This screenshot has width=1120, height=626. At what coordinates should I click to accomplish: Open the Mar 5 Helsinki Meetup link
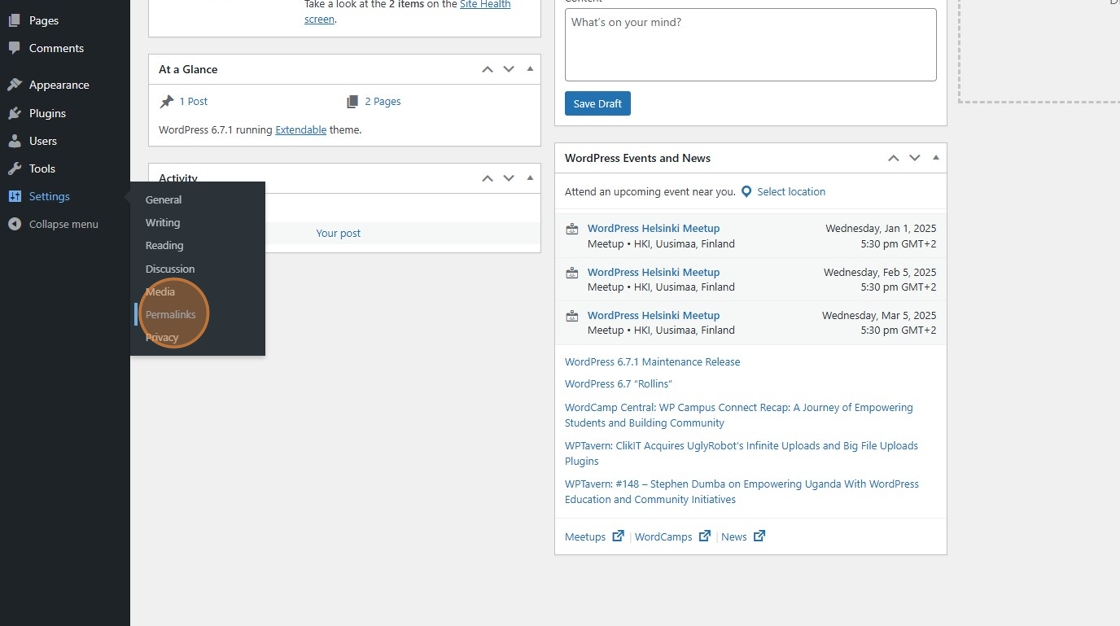pos(654,315)
